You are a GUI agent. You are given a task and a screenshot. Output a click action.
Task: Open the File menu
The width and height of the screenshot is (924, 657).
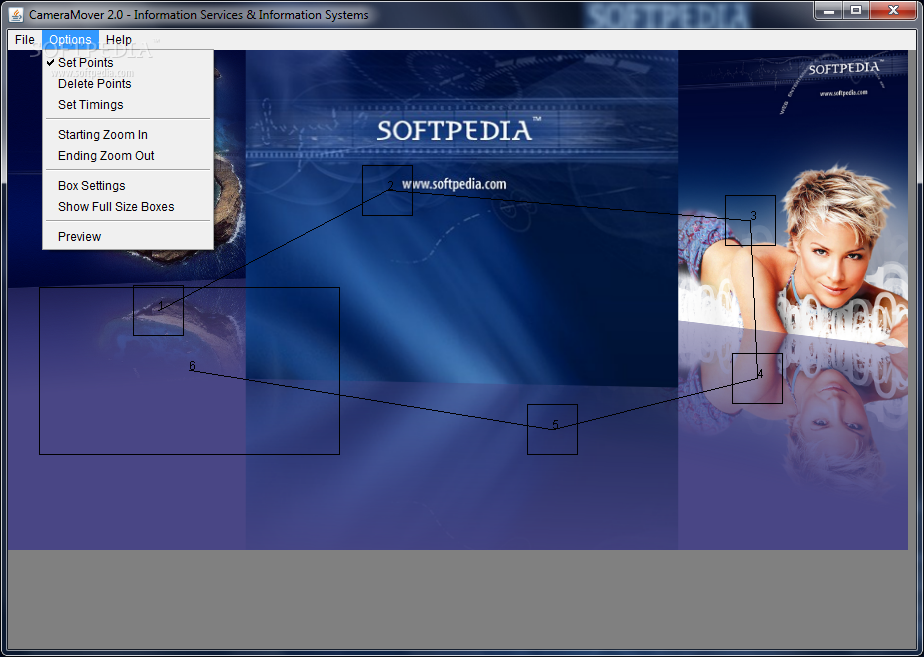[25, 39]
